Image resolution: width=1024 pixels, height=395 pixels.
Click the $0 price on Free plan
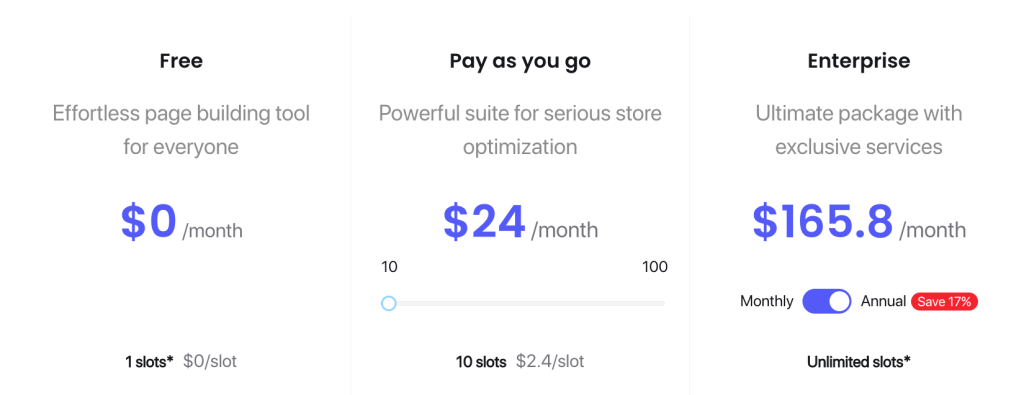point(149,221)
